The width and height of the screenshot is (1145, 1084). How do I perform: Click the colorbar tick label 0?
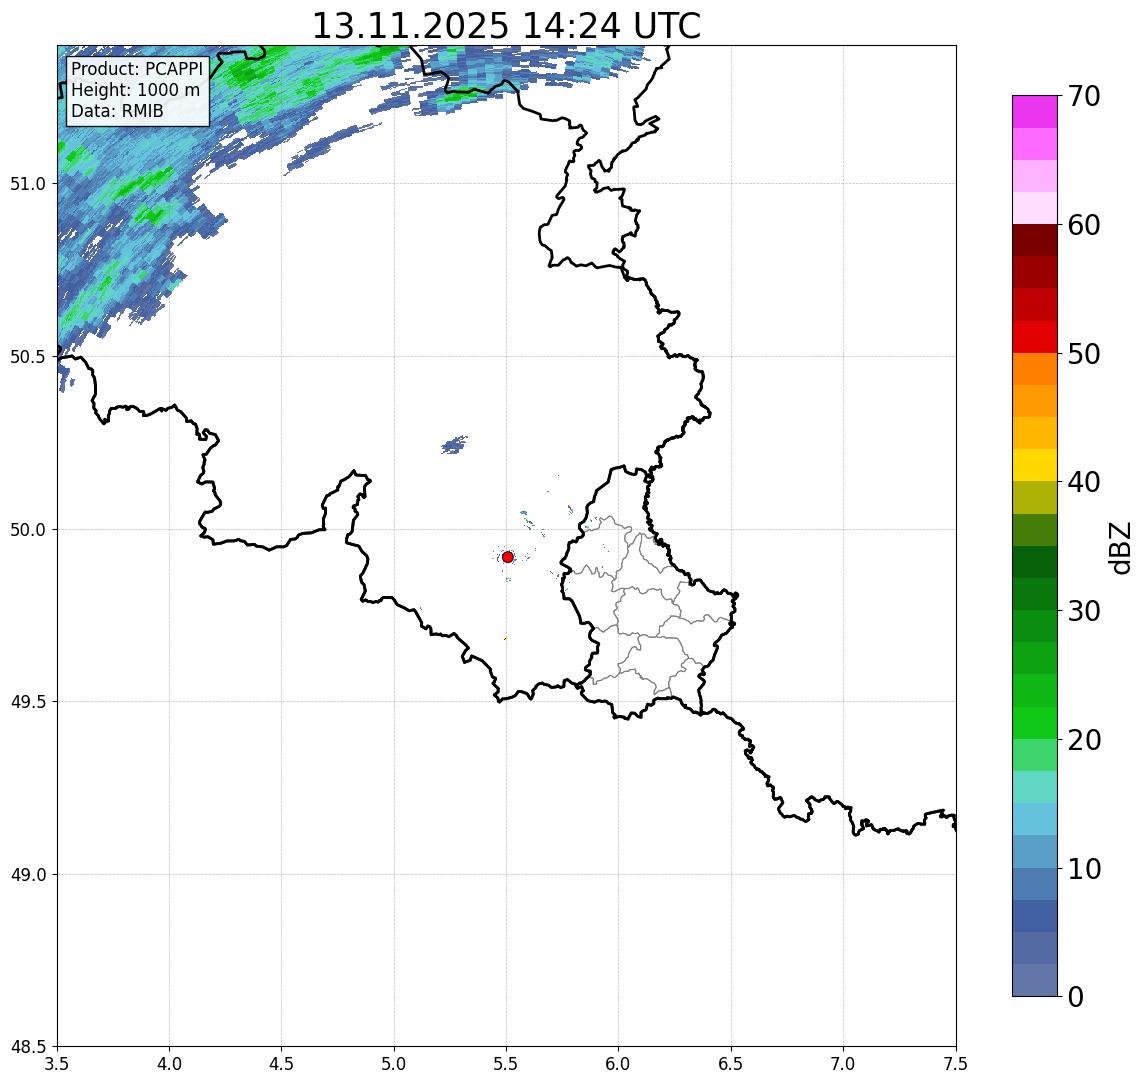point(1076,996)
